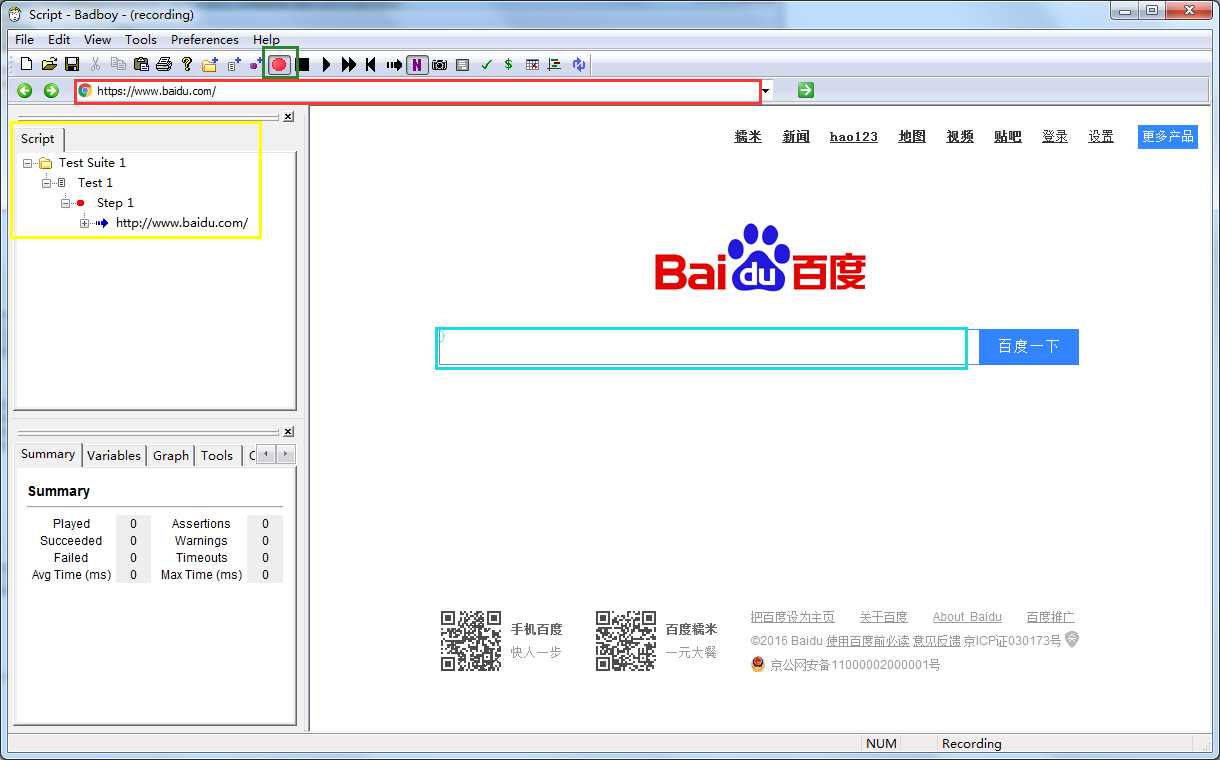Click the Play Request step arrow icon
The height and width of the screenshot is (760, 1220).
(394, 64)
